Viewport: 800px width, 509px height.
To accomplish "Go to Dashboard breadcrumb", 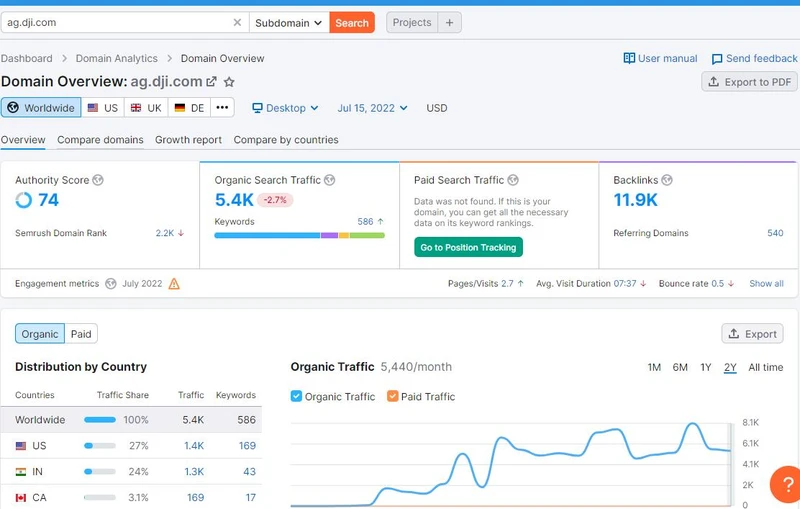I will point(27,58).
